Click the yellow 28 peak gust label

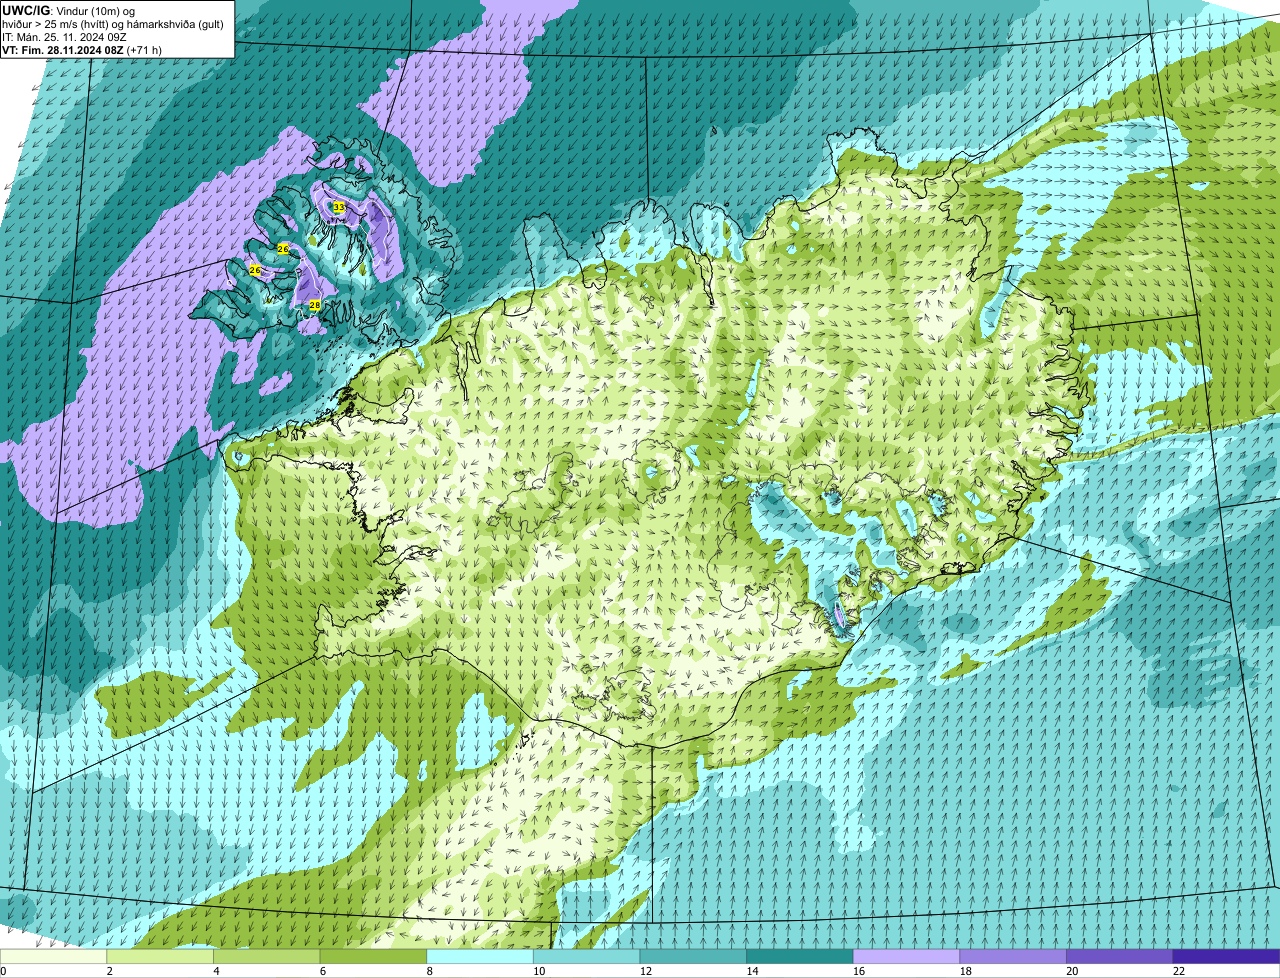(314, 305)
